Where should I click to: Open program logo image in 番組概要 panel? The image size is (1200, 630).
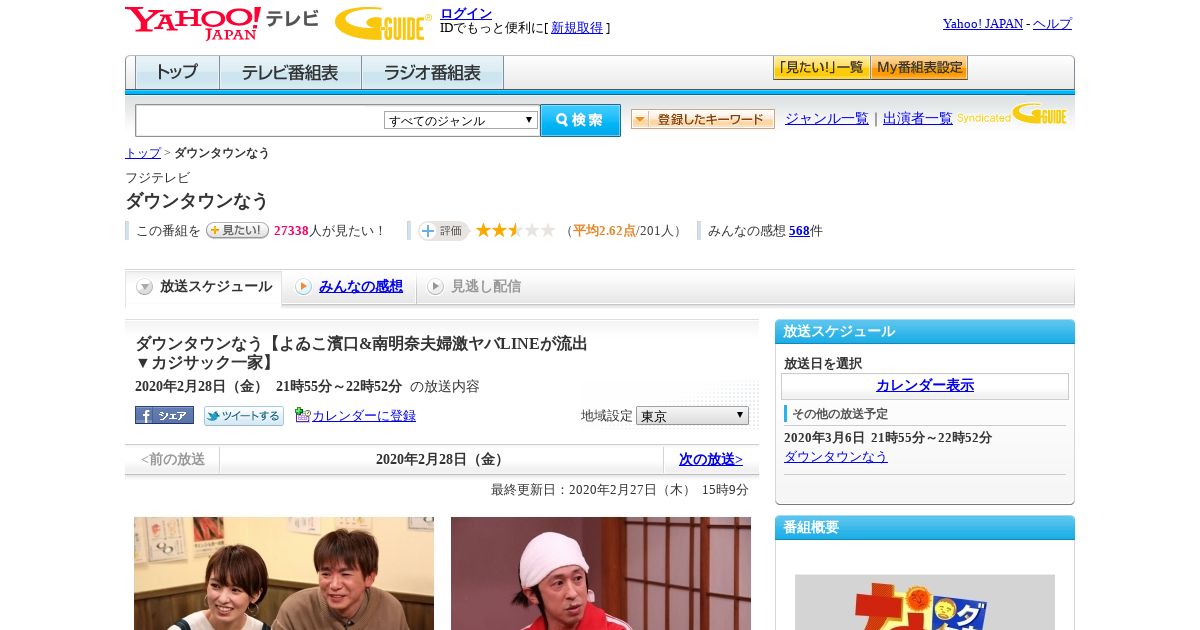coord(925,602)
